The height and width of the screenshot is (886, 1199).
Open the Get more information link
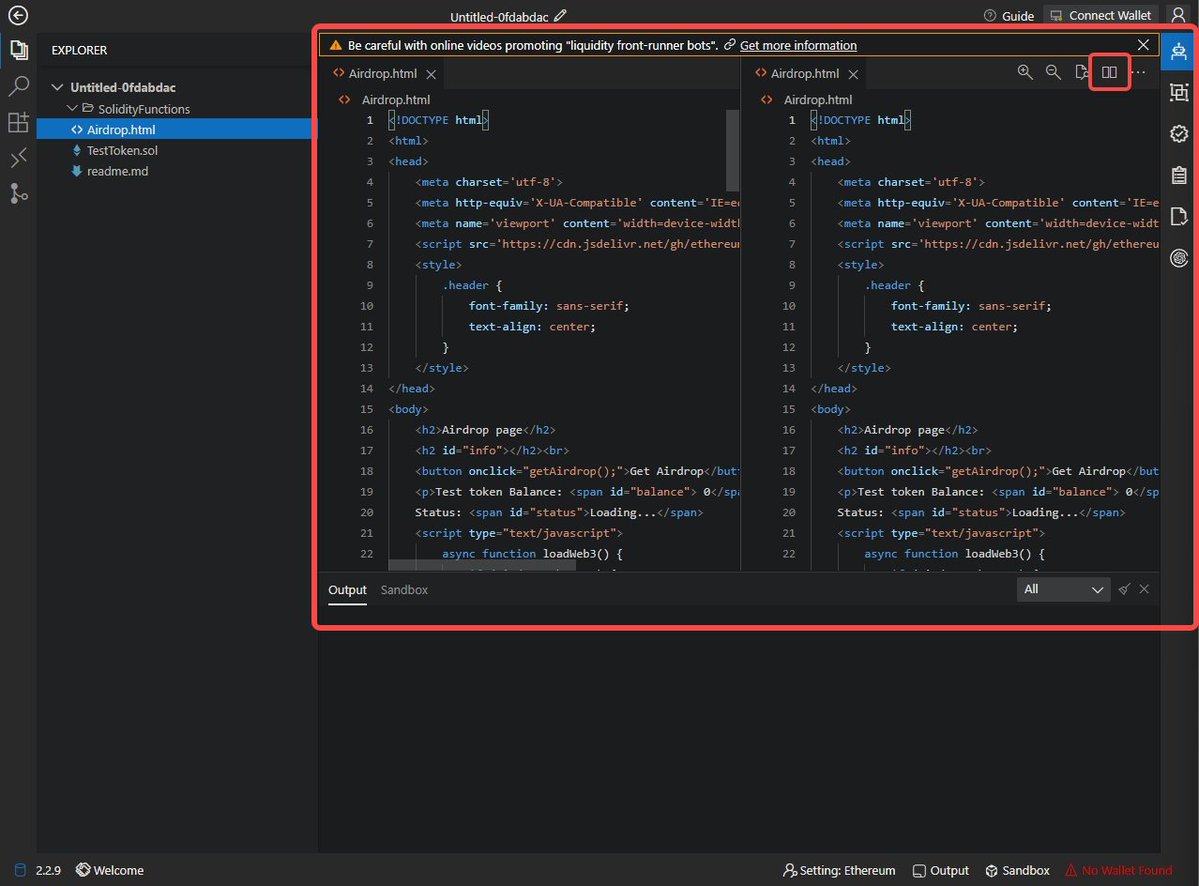point(798,45)
